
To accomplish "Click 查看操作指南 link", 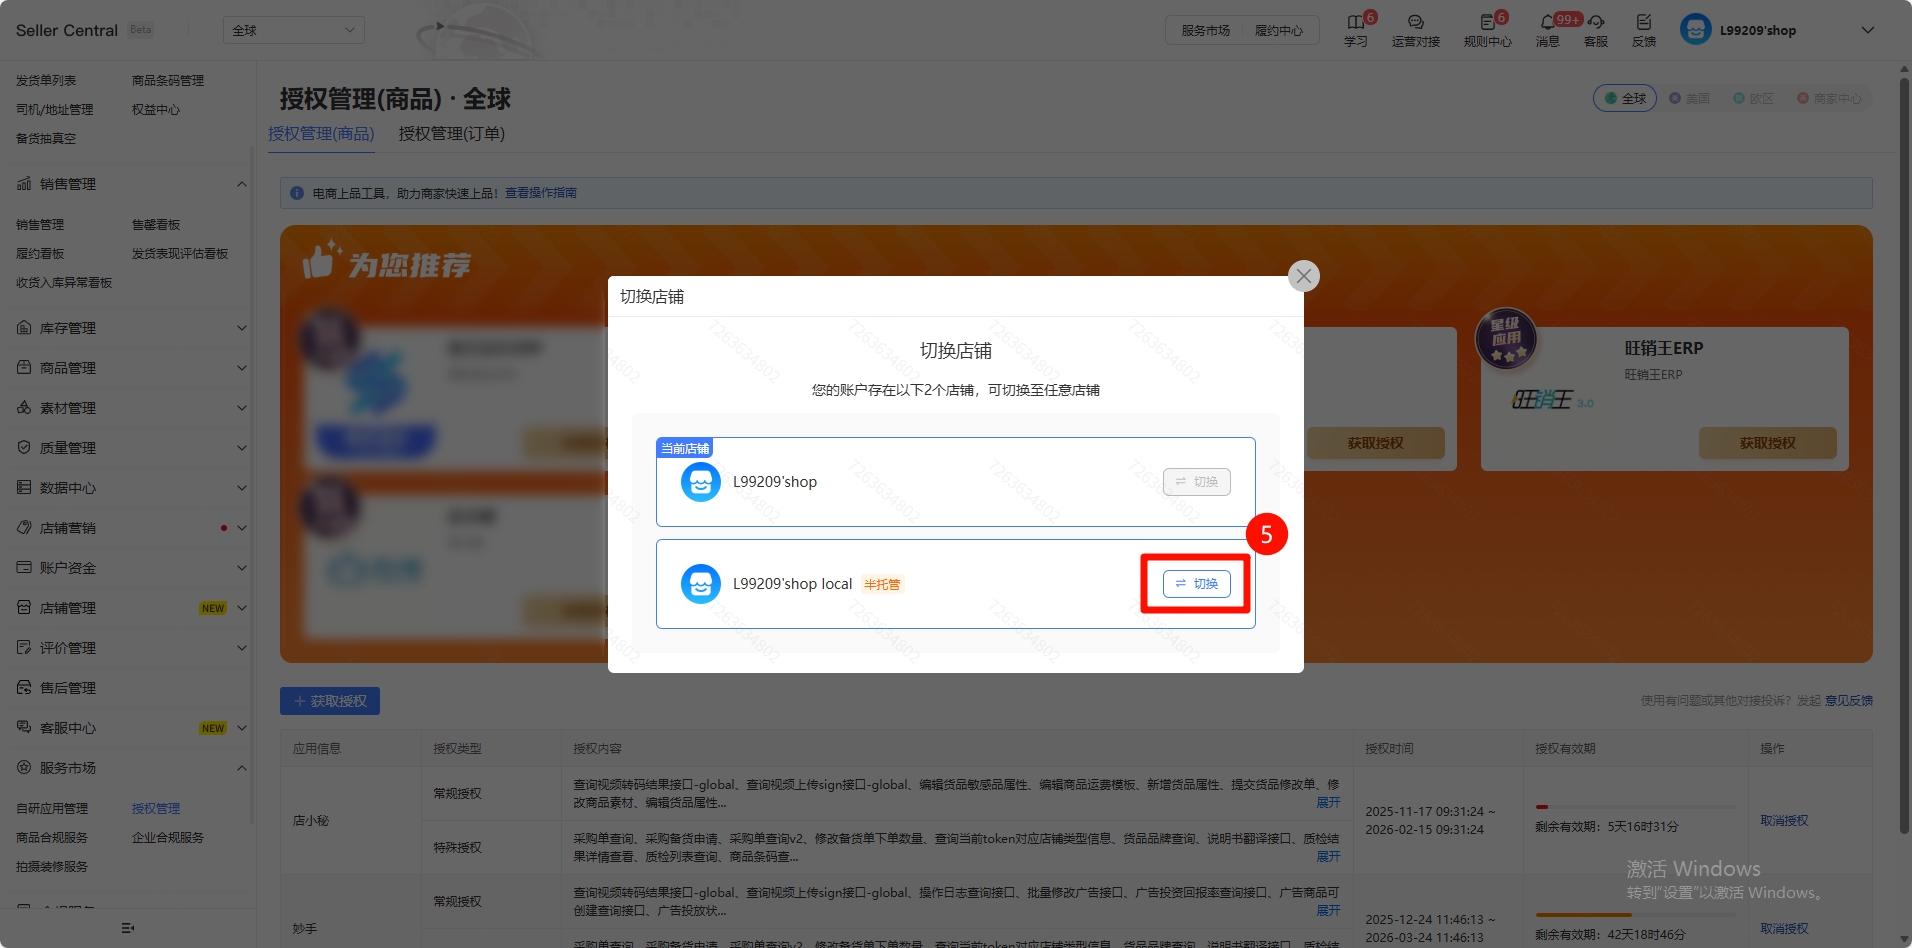I will coord(540,193).
